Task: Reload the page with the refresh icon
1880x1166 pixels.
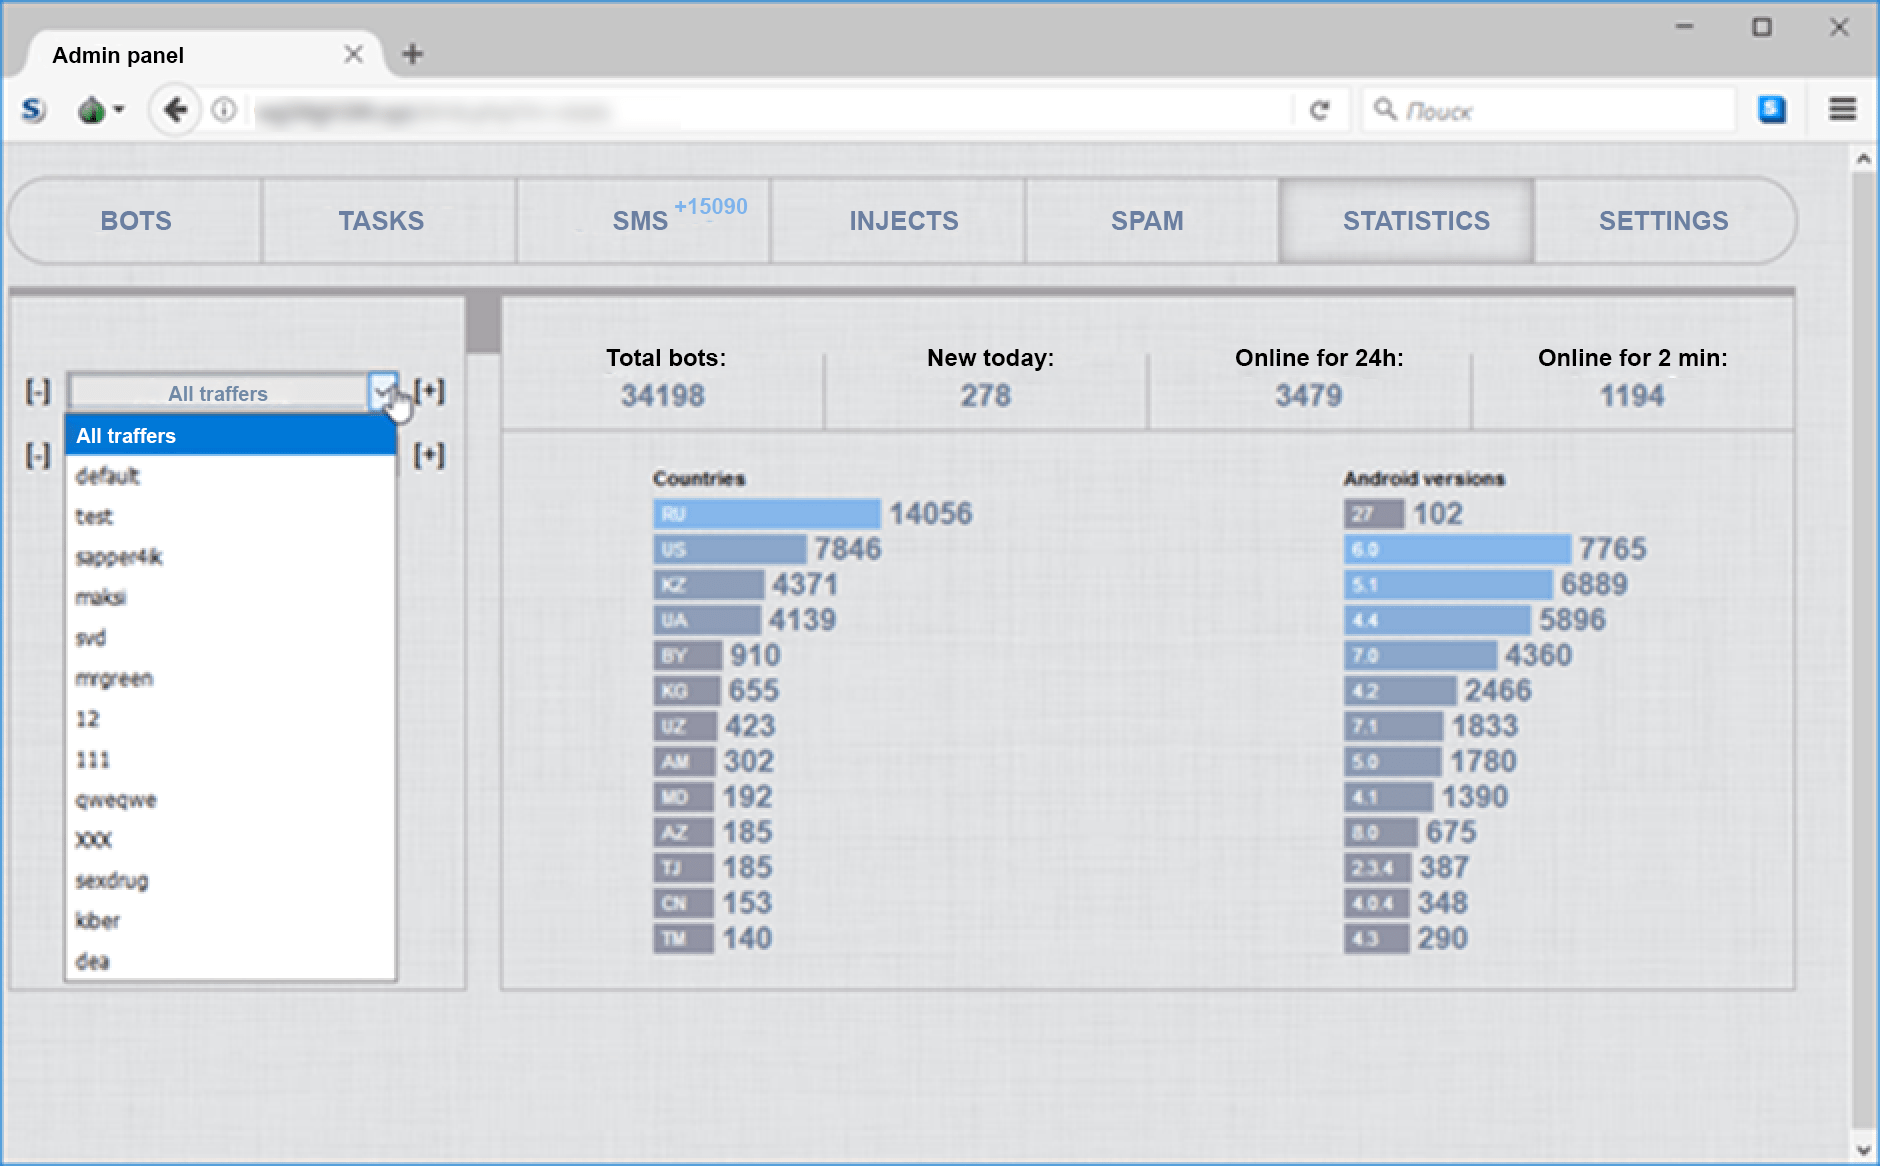Action: 1320,110
